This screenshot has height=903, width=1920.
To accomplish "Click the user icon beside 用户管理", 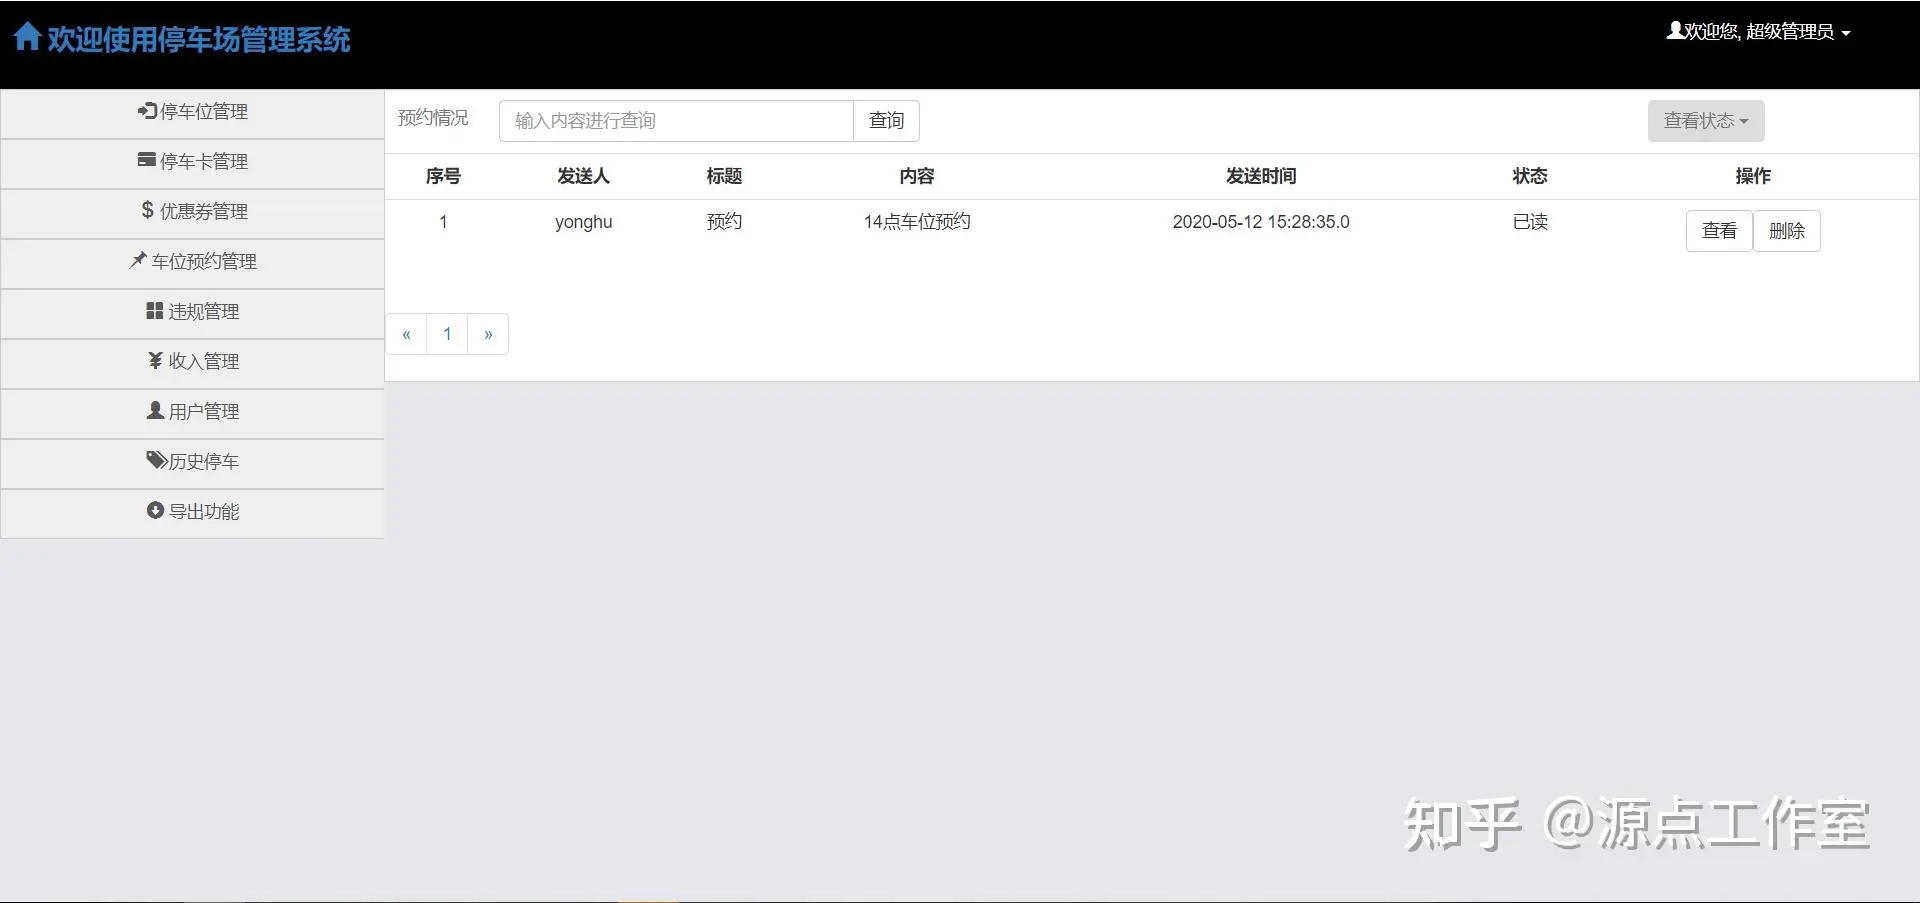I will click(x=155, y=410).
